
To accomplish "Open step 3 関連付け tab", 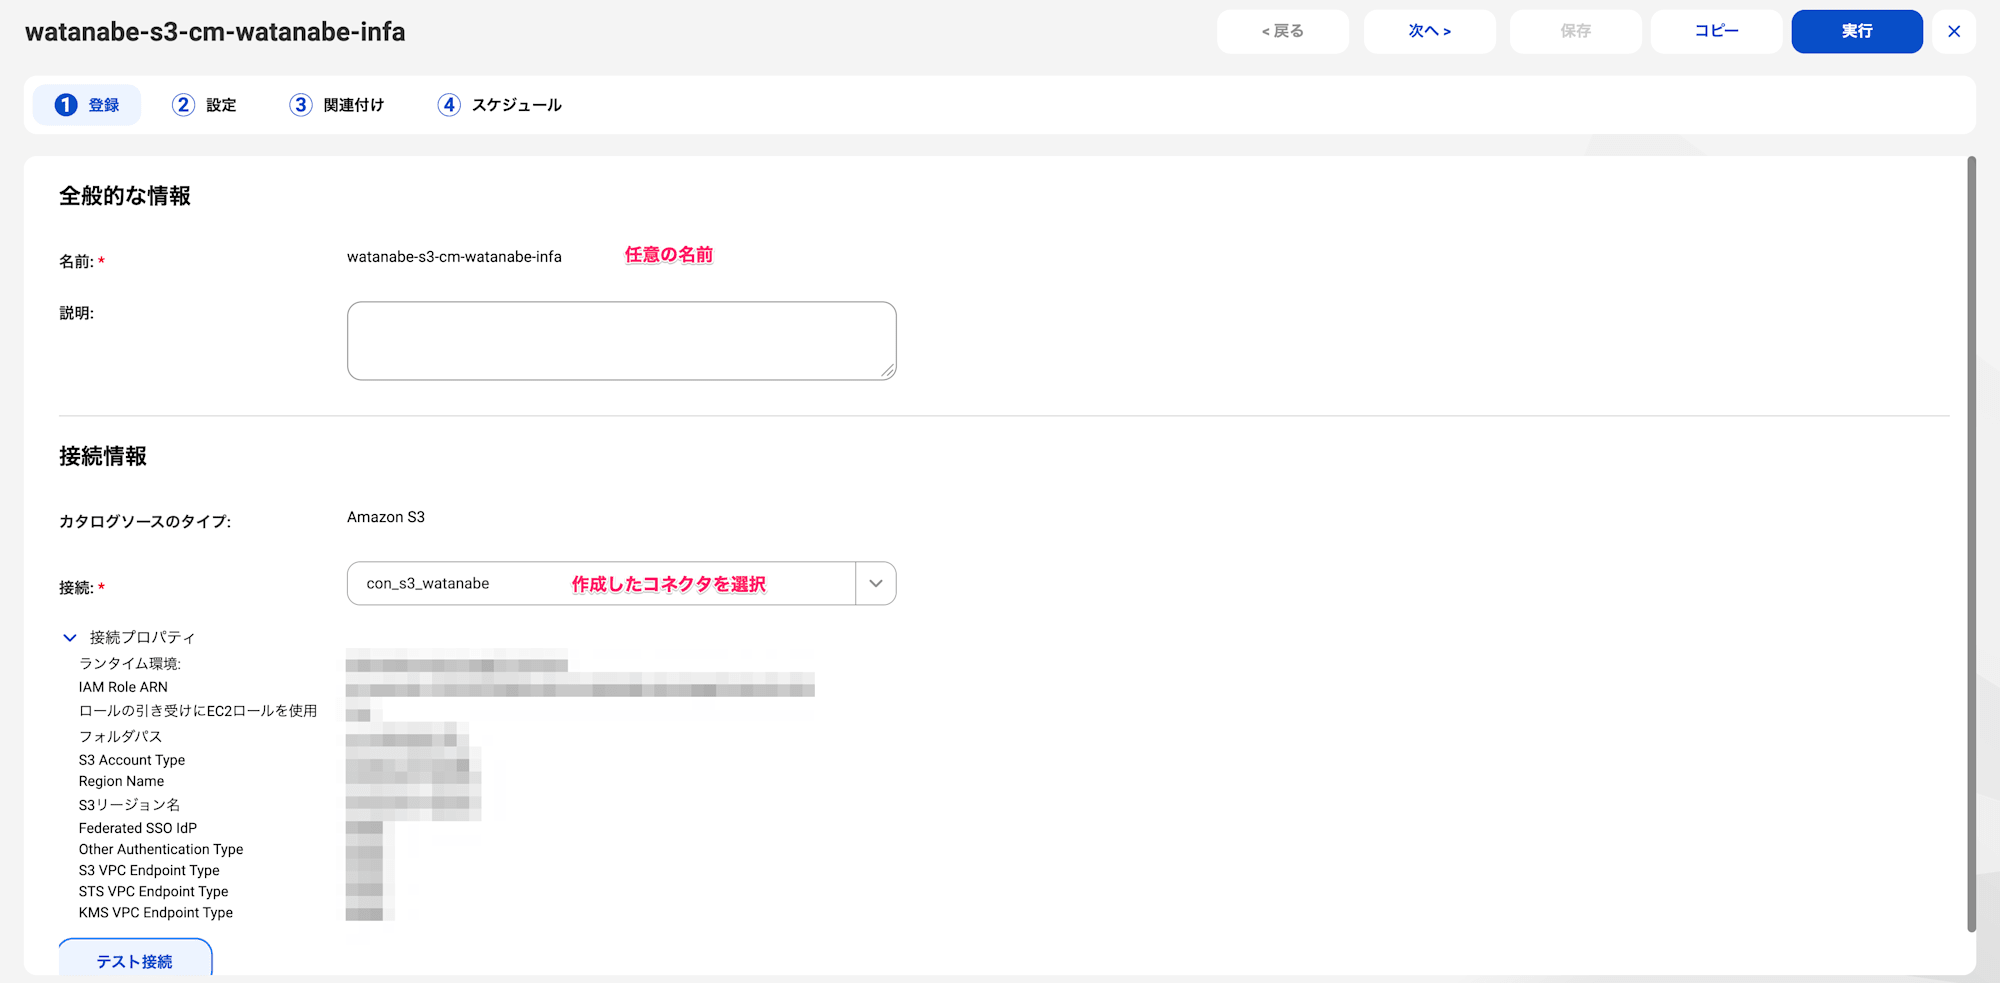I will tap(337, 105).
